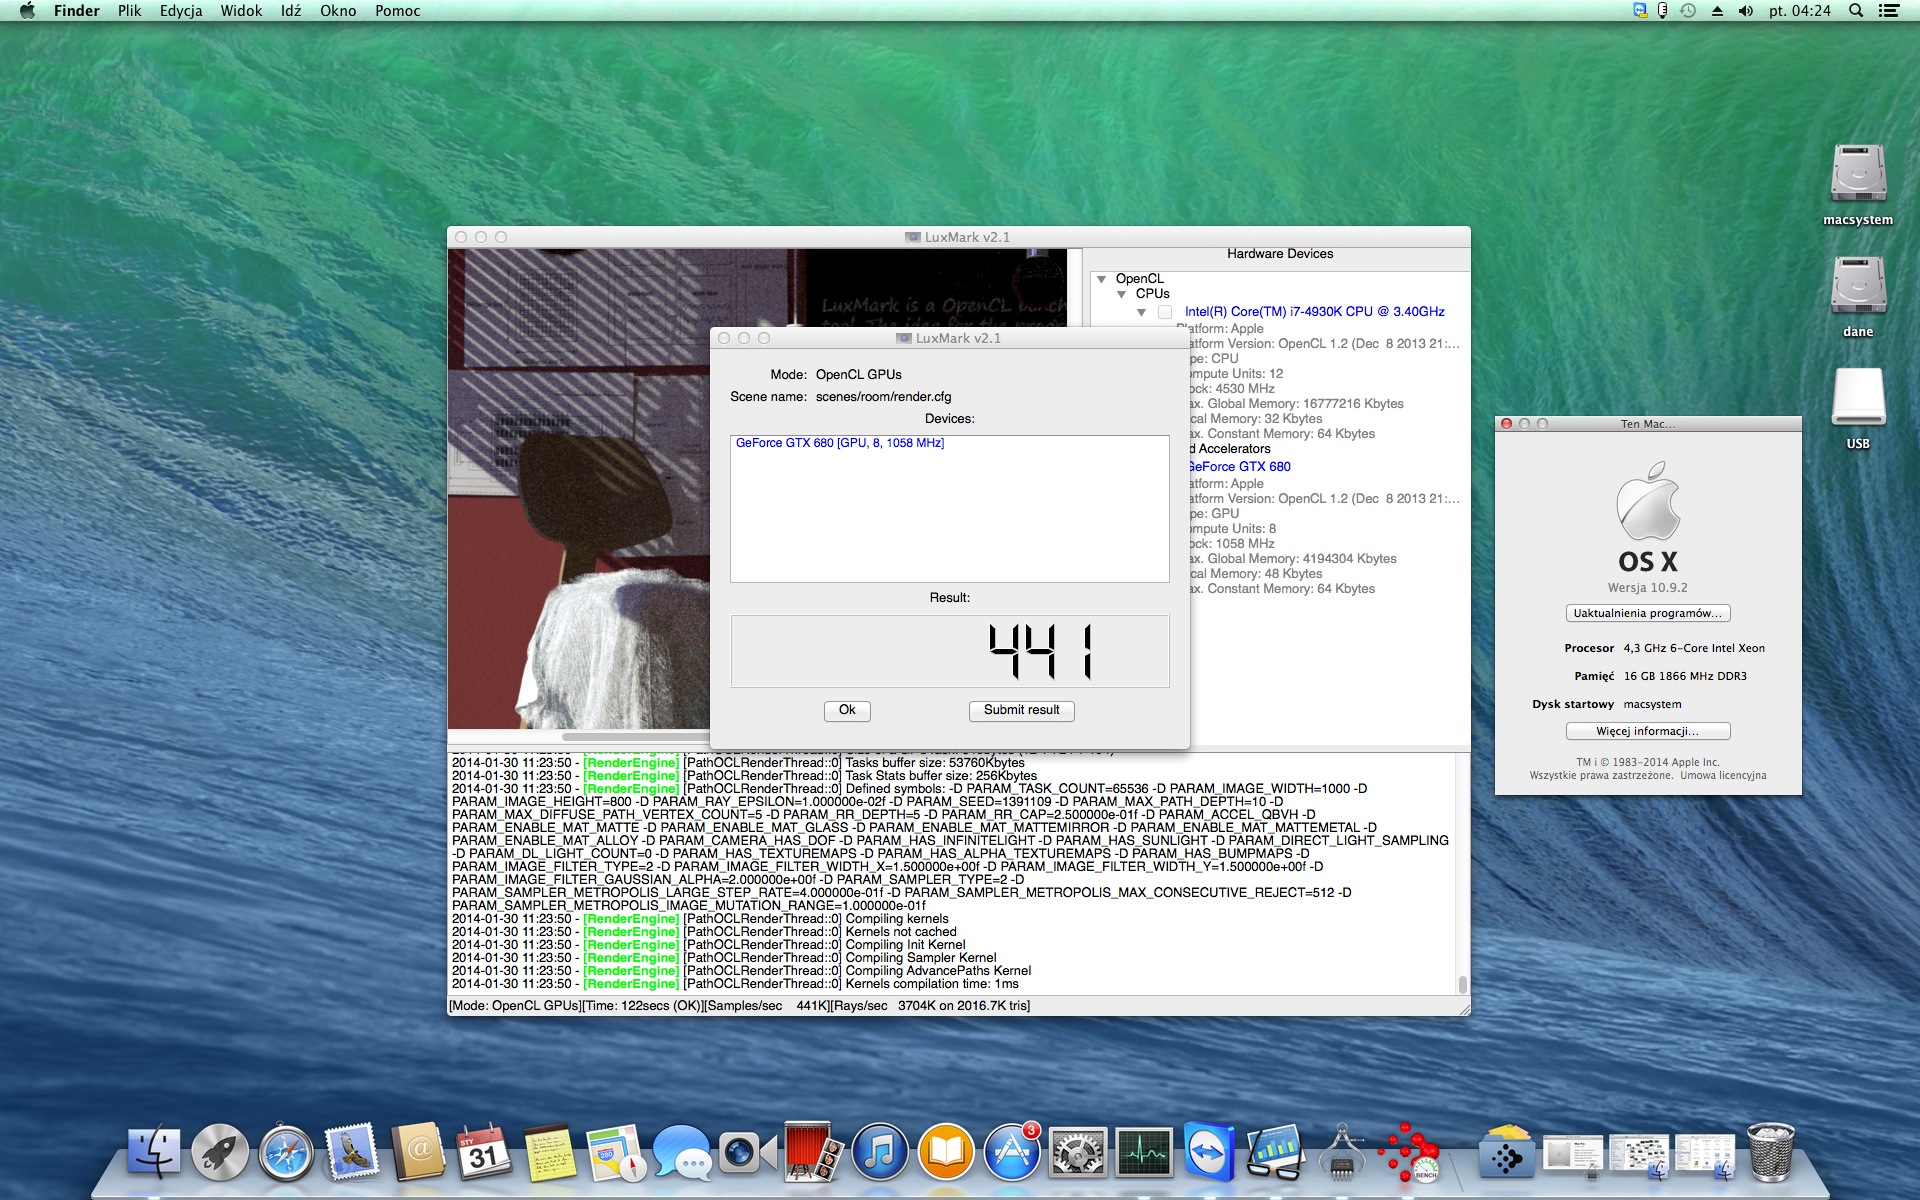This screenshot has width=1920, height=1200.
Task: Click the Hardware Devices header
Action: pos(1280,254)
